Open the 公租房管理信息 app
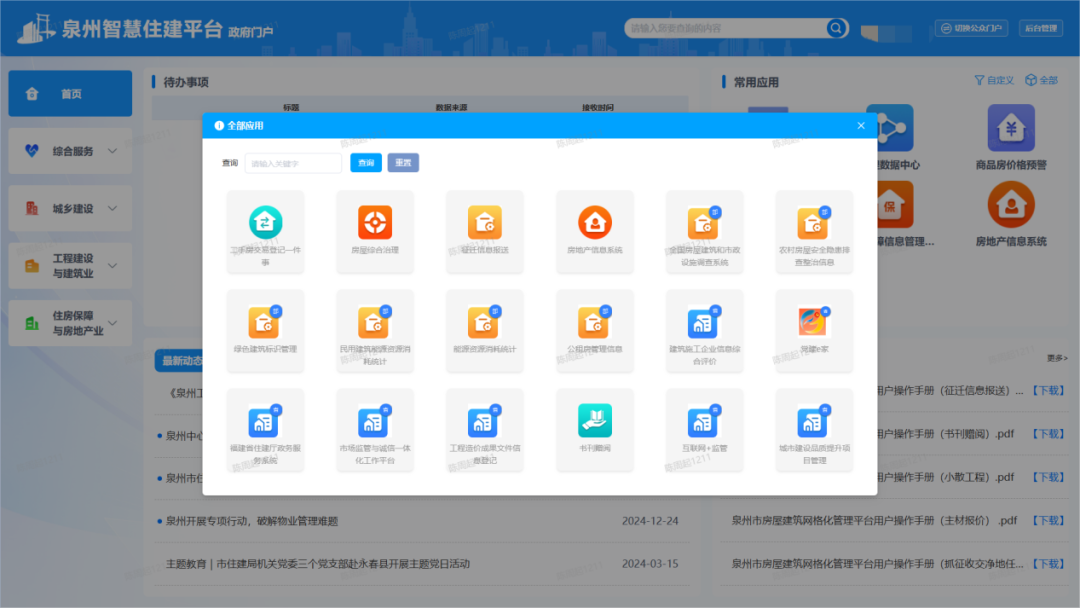 click(x=595, y=322)
